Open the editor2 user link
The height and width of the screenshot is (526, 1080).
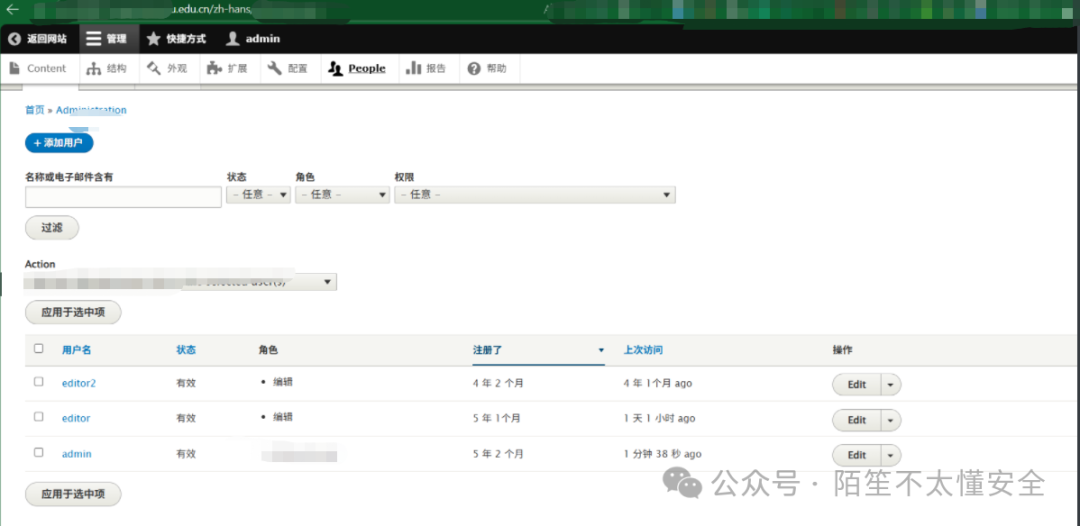tap(79, 383)
